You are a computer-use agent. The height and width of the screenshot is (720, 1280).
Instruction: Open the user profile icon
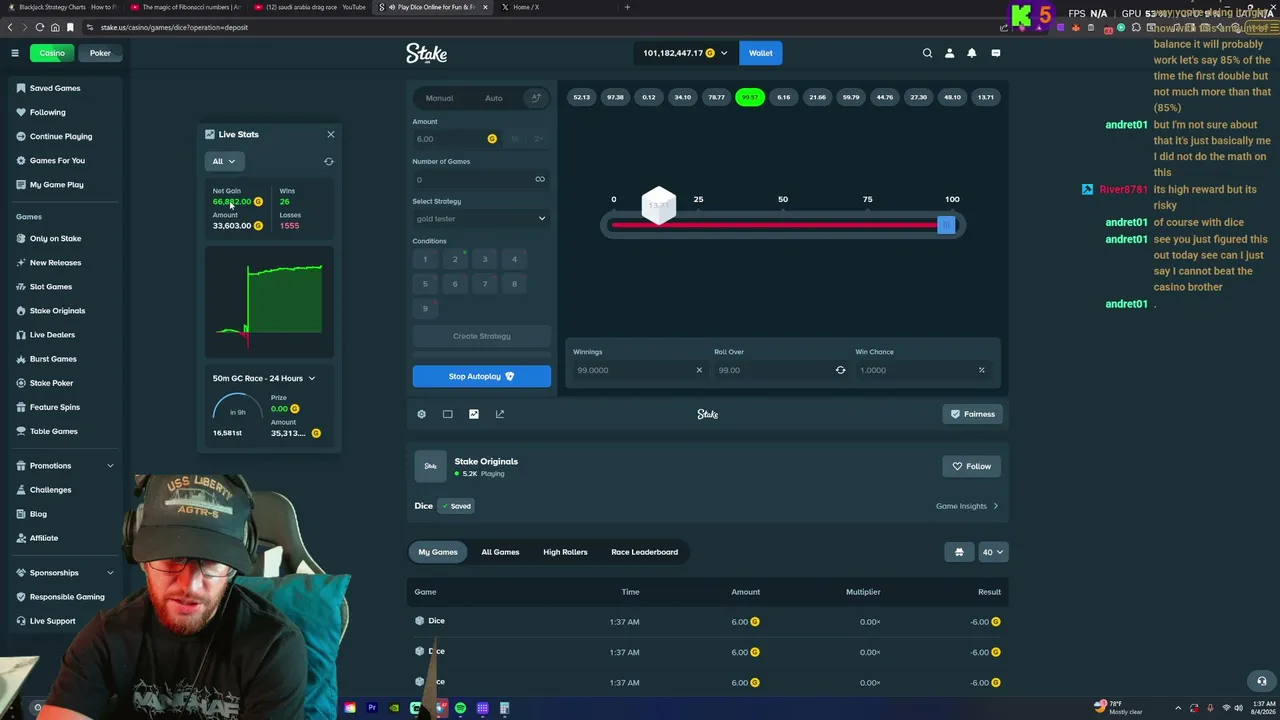(x=949, y=53)
